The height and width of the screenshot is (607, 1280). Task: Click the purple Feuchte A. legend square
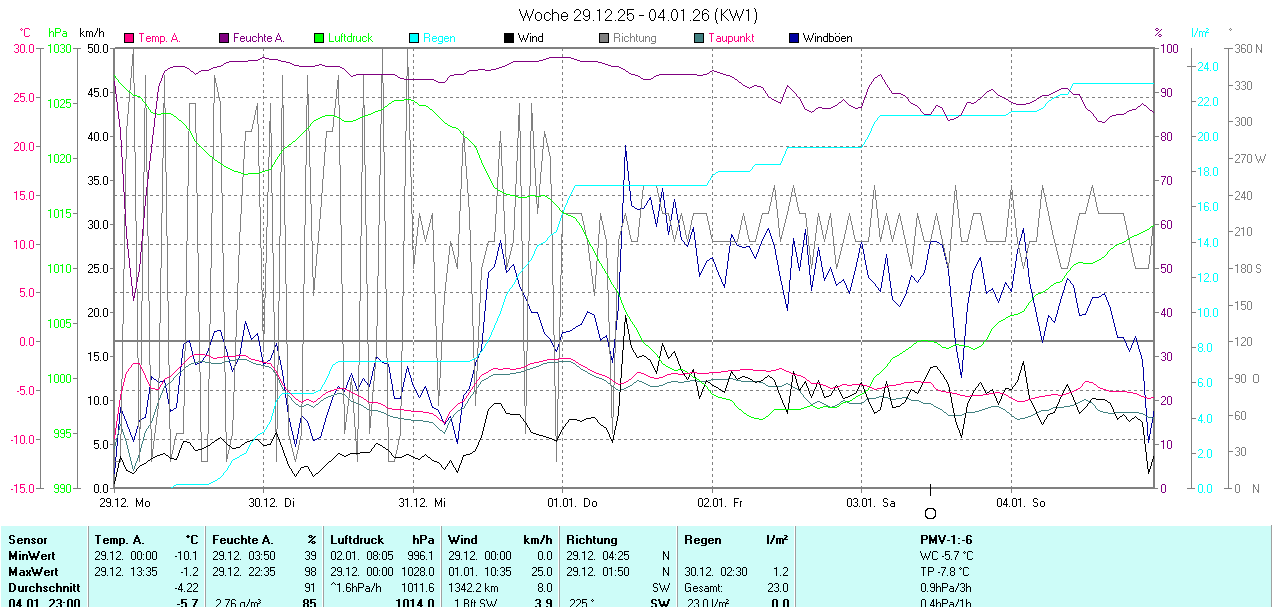(224, 38)
